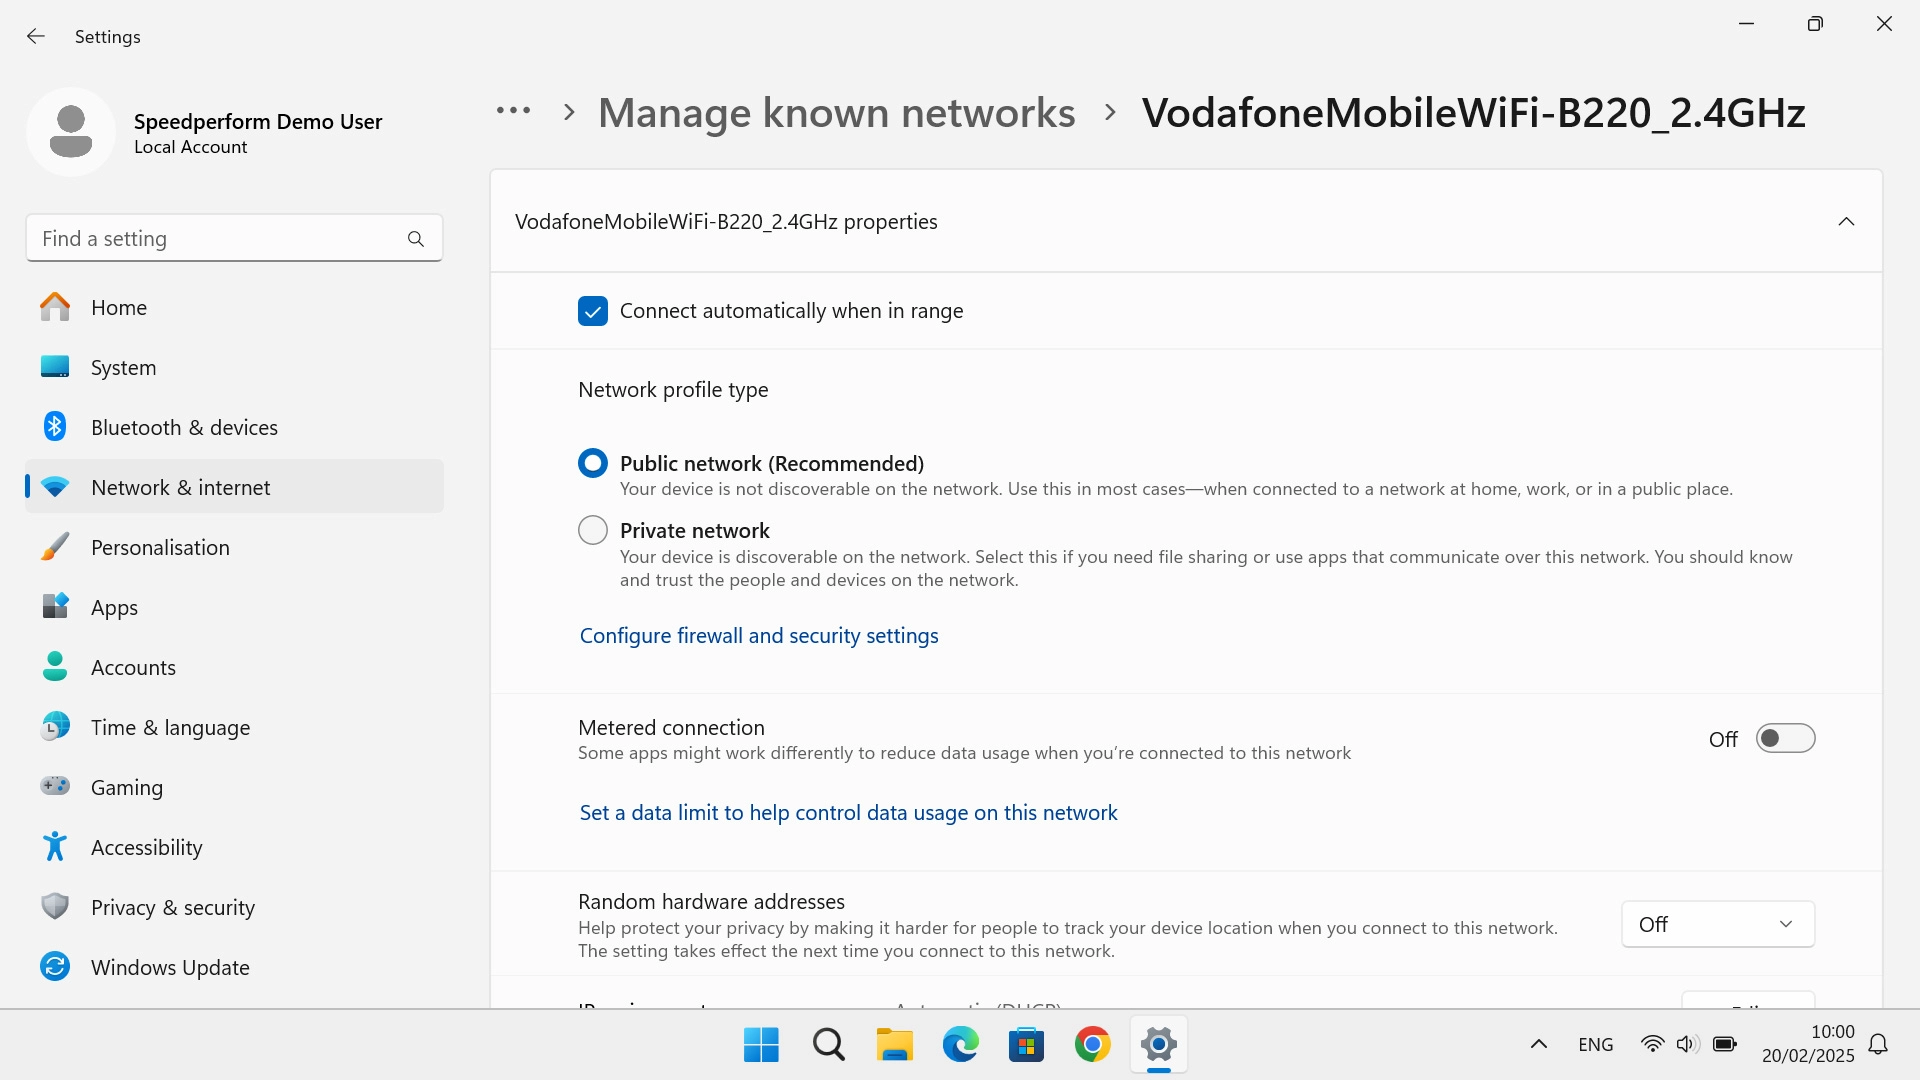This screenshot has height=1080, width=1920.
Task: Click the search magnifier in Find a setting
Action: (x=416, y=239)
